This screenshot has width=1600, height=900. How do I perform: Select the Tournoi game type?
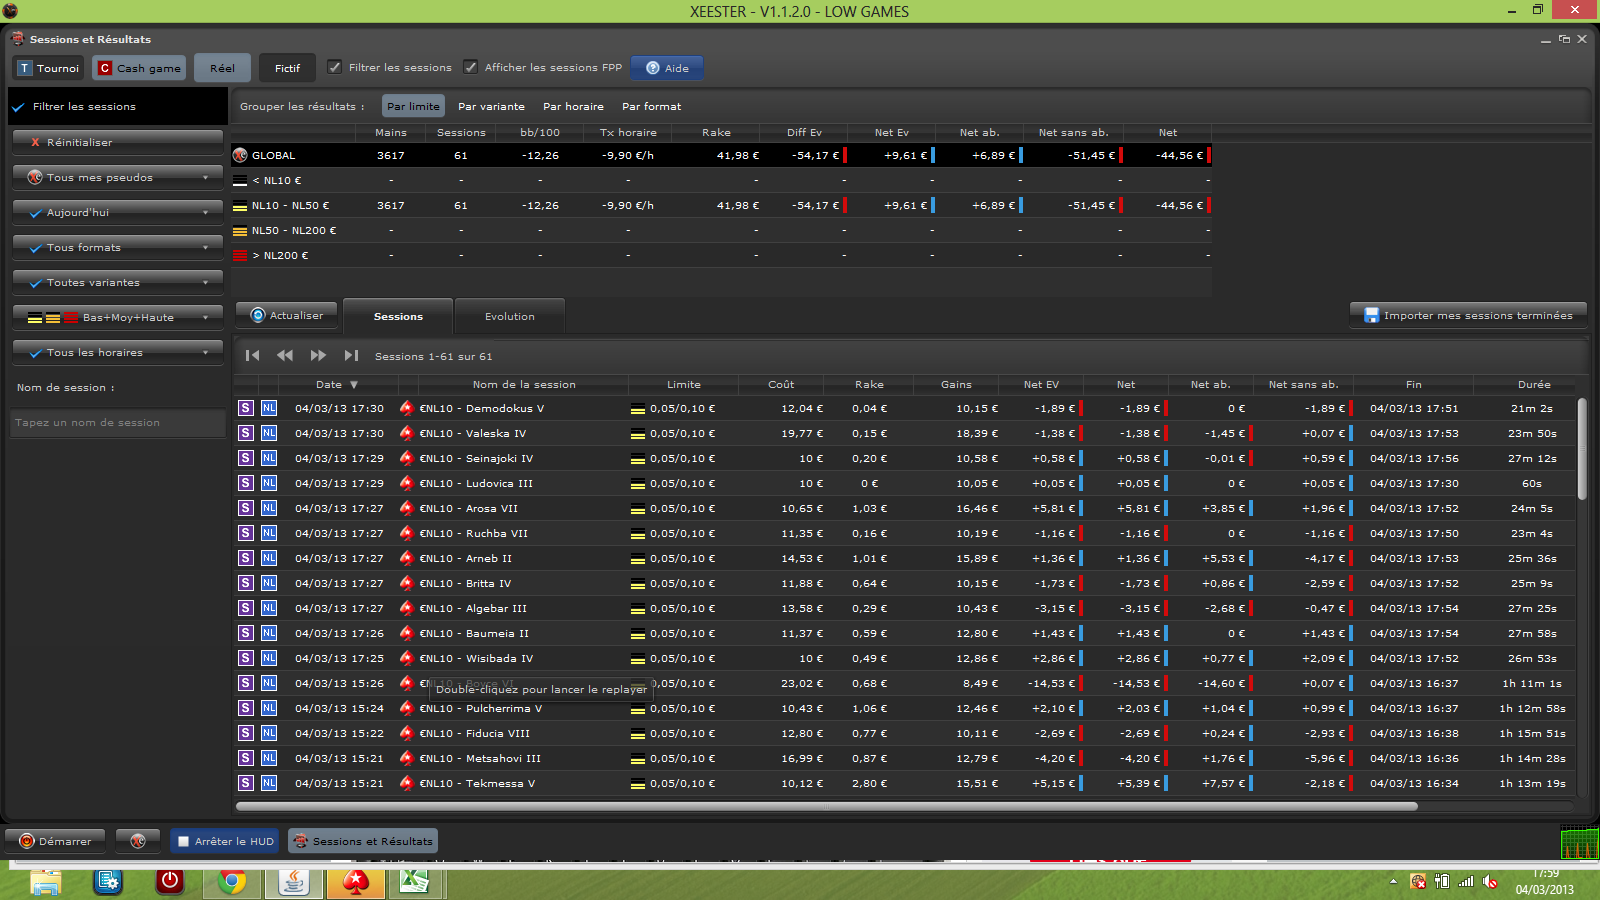(48, 68)
